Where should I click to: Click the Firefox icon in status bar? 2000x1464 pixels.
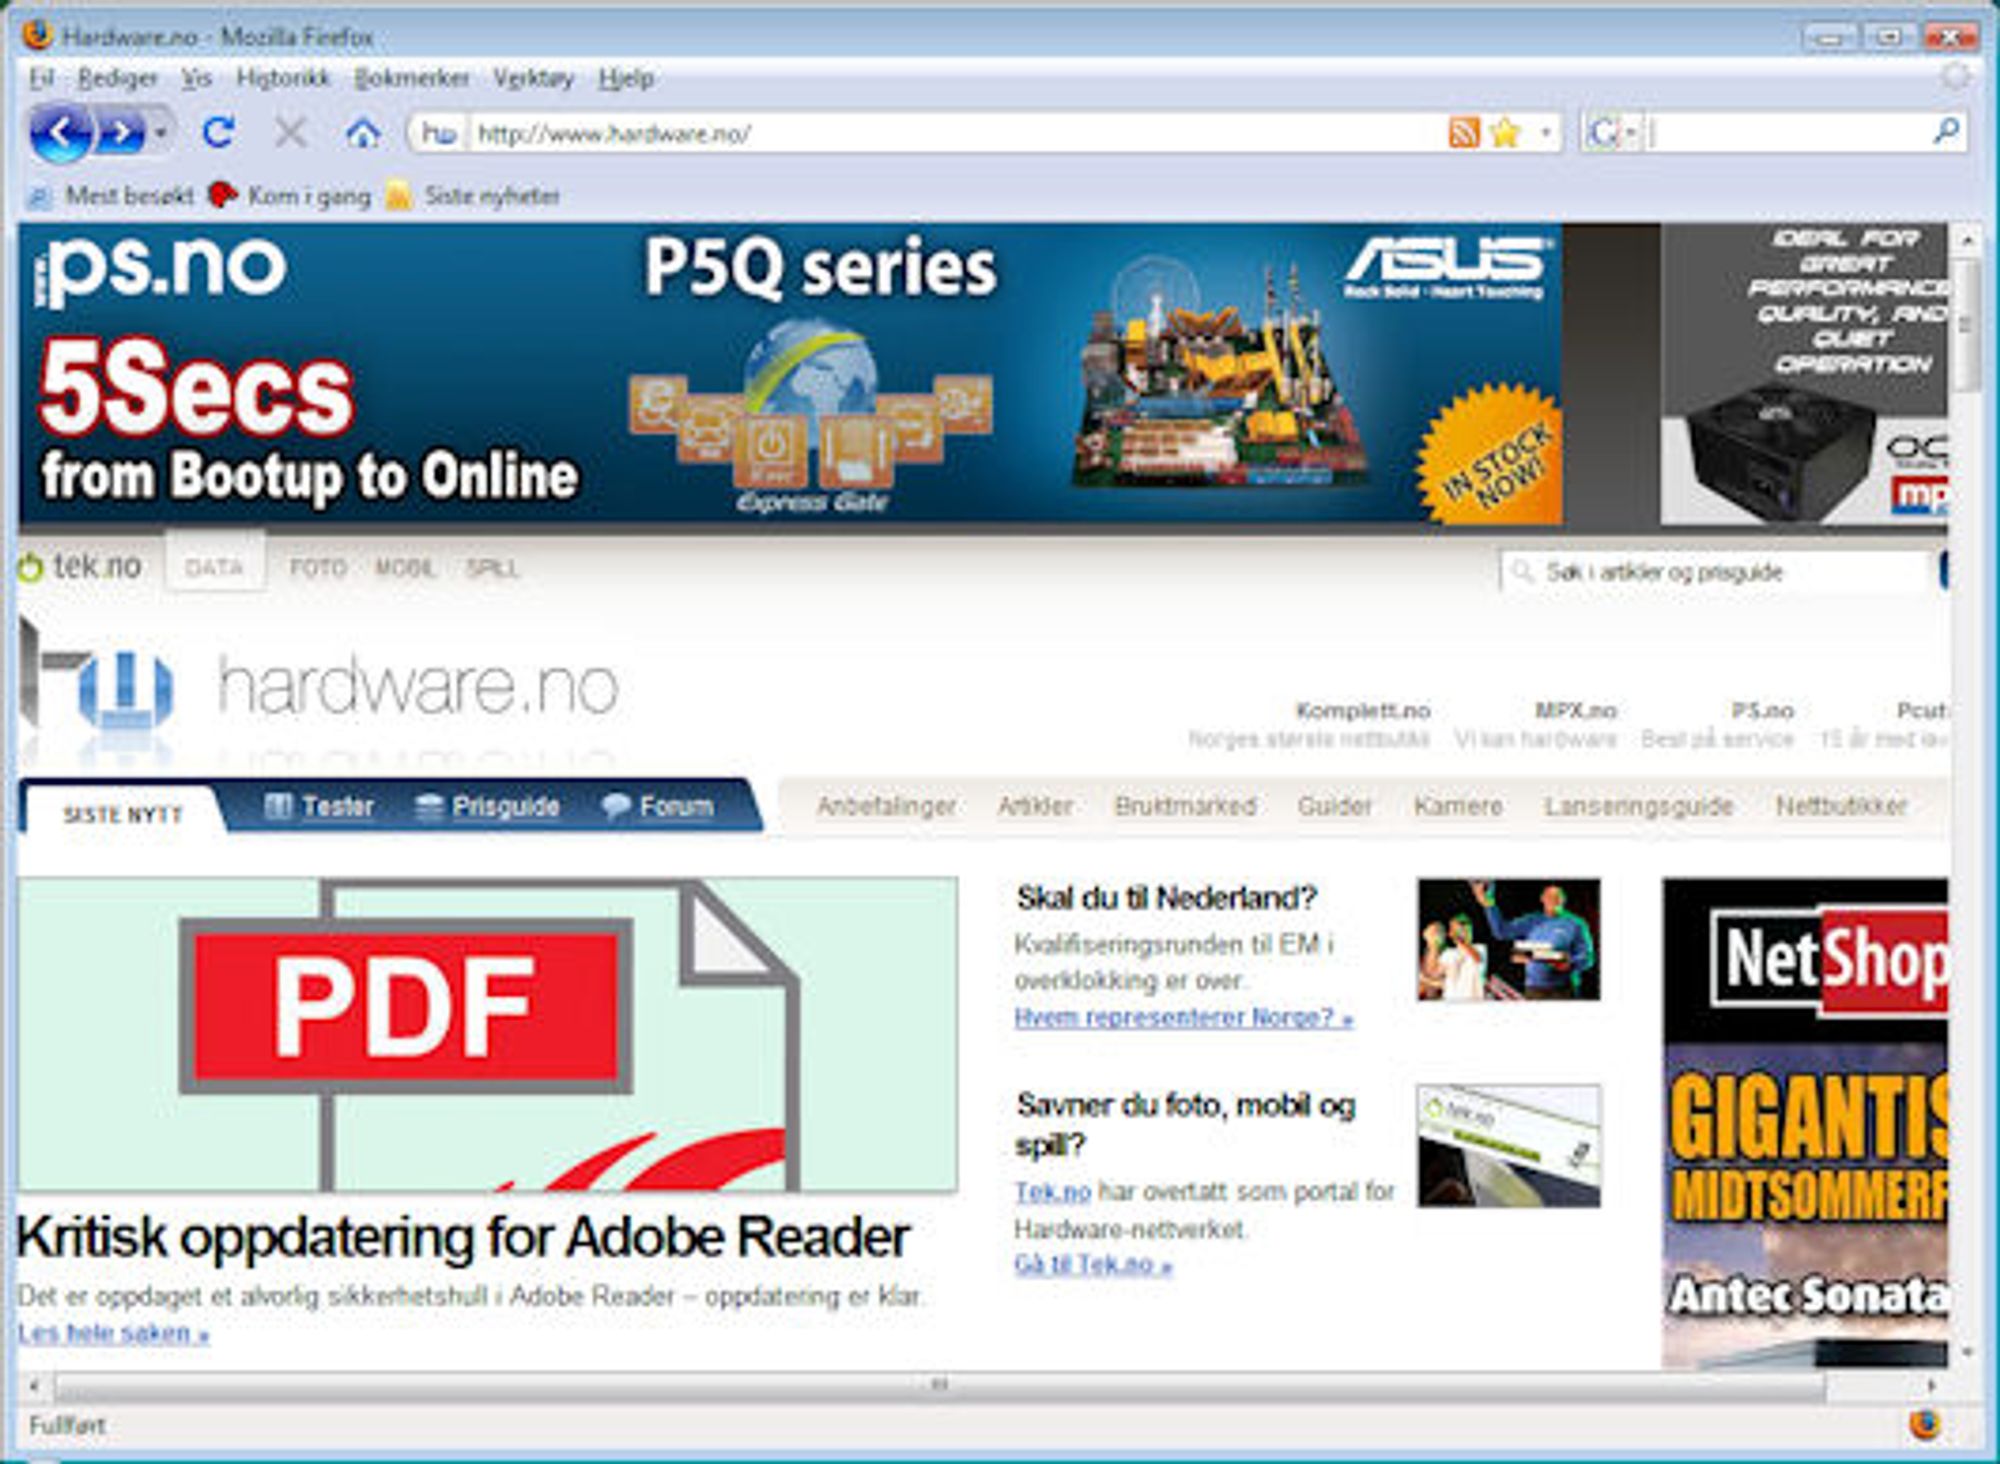1923,1424
